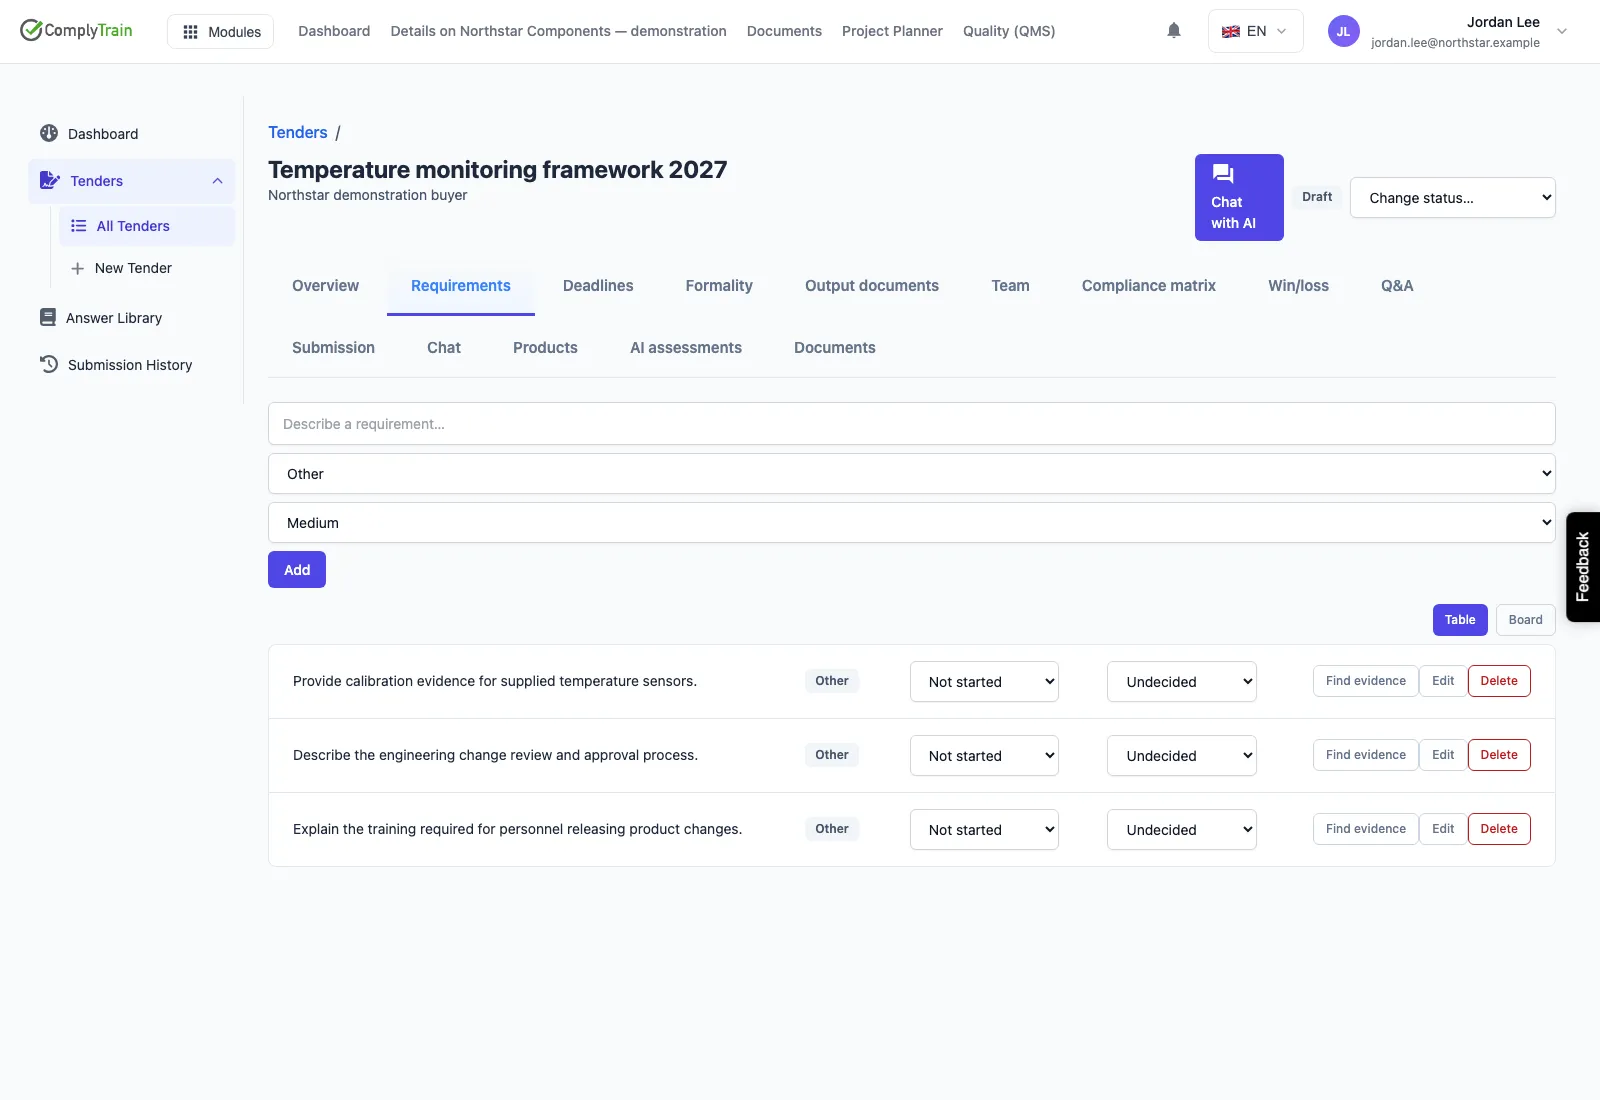The width and height of the screenshot is (1600, 1100).
Task: Click the Submission History clock icon
Action: [49, 364]
